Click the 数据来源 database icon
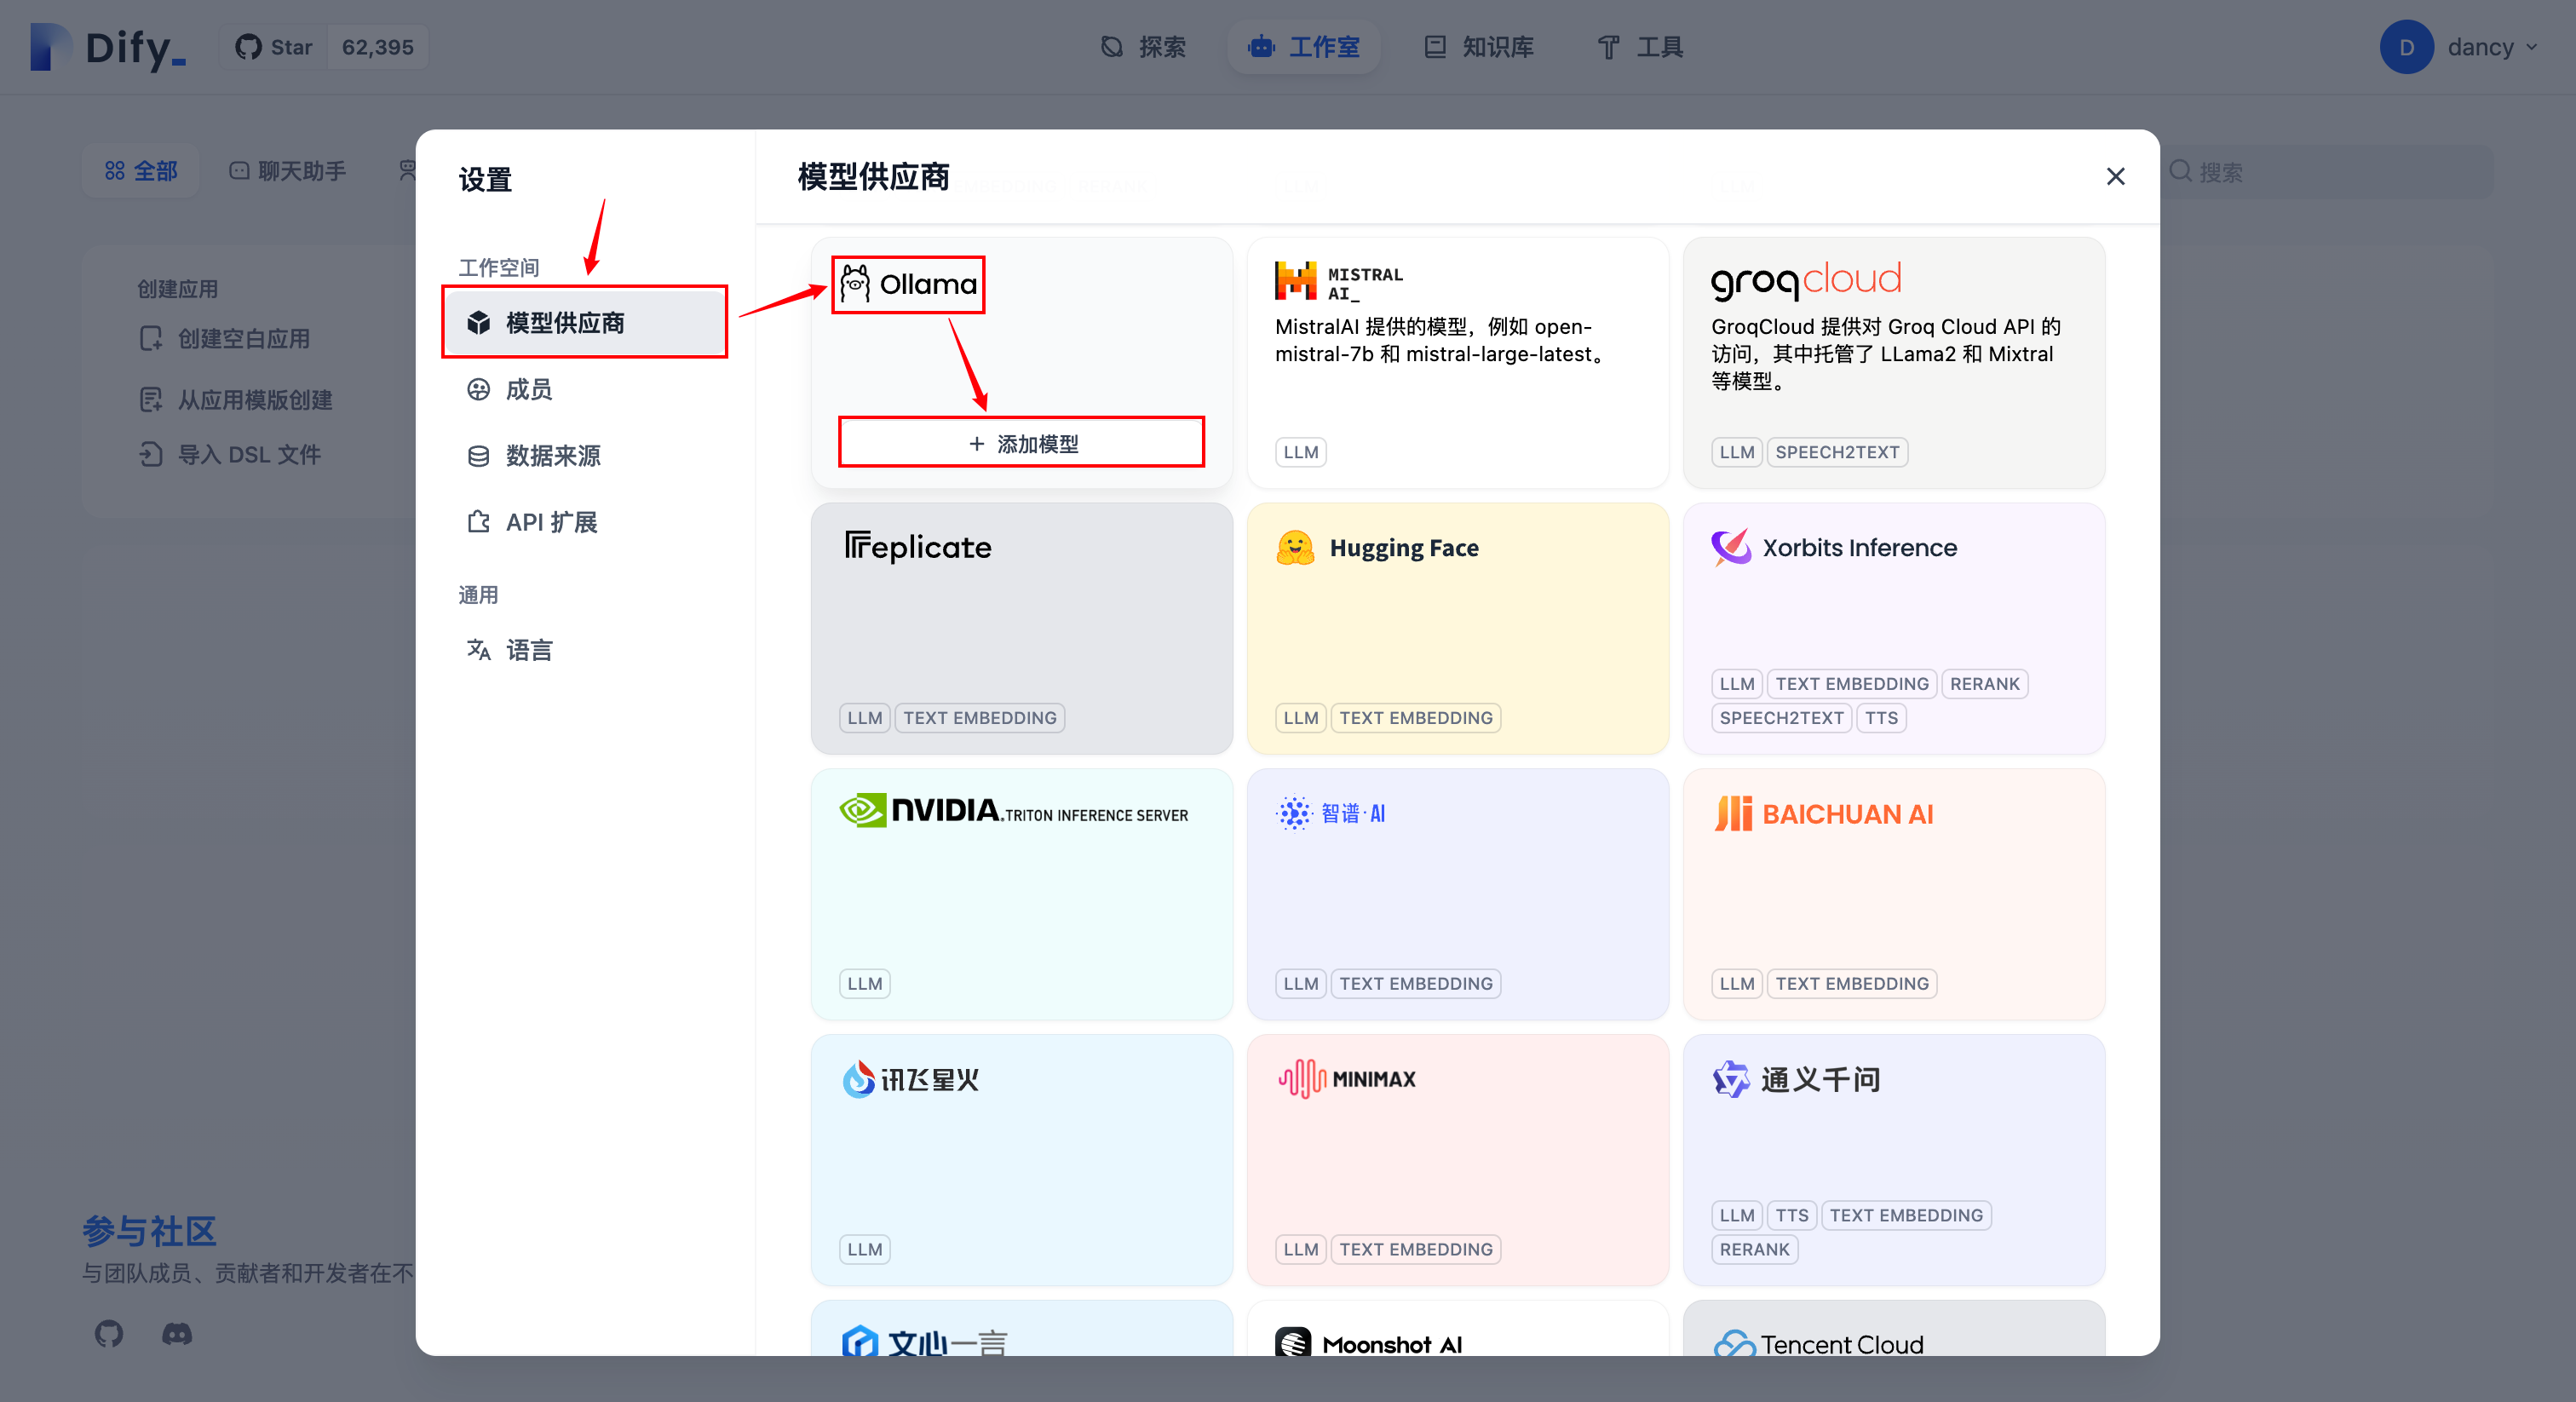The height and width of the screenshot is (1402, 2576). click(x=479, y=456)
